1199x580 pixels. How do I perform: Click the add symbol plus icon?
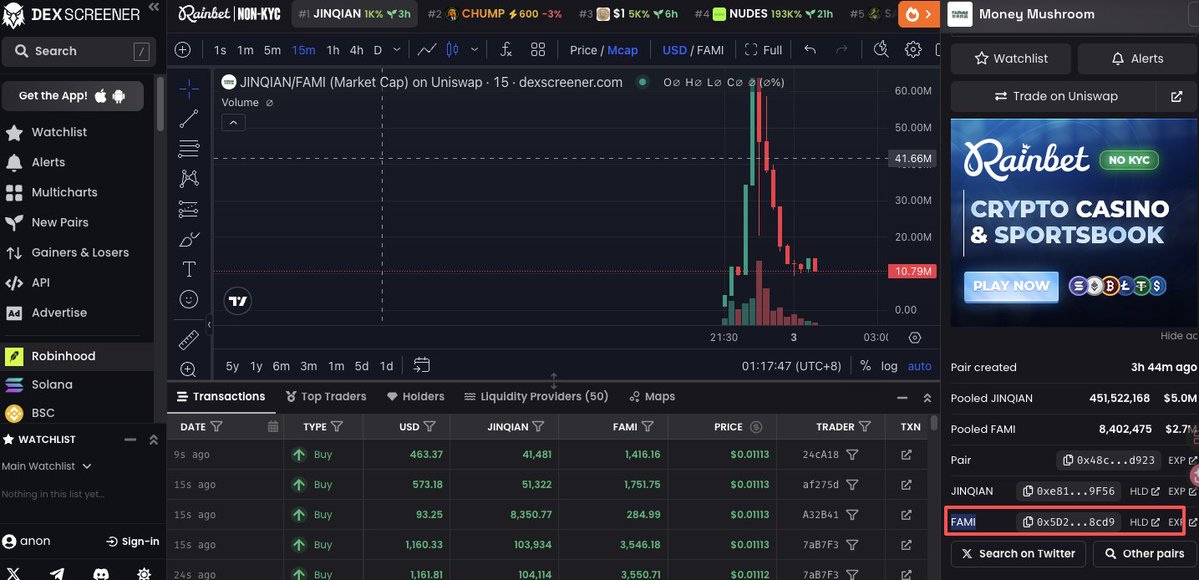182,50
